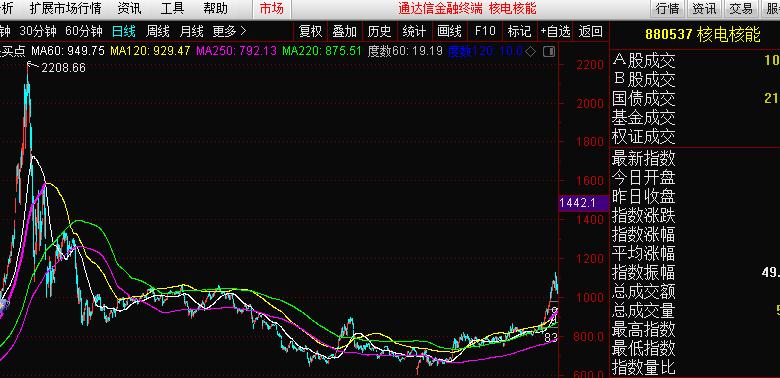Viewport: 780px width, 378px height.
Task: Open the 资讯 menu
Action: pos(129,8)
